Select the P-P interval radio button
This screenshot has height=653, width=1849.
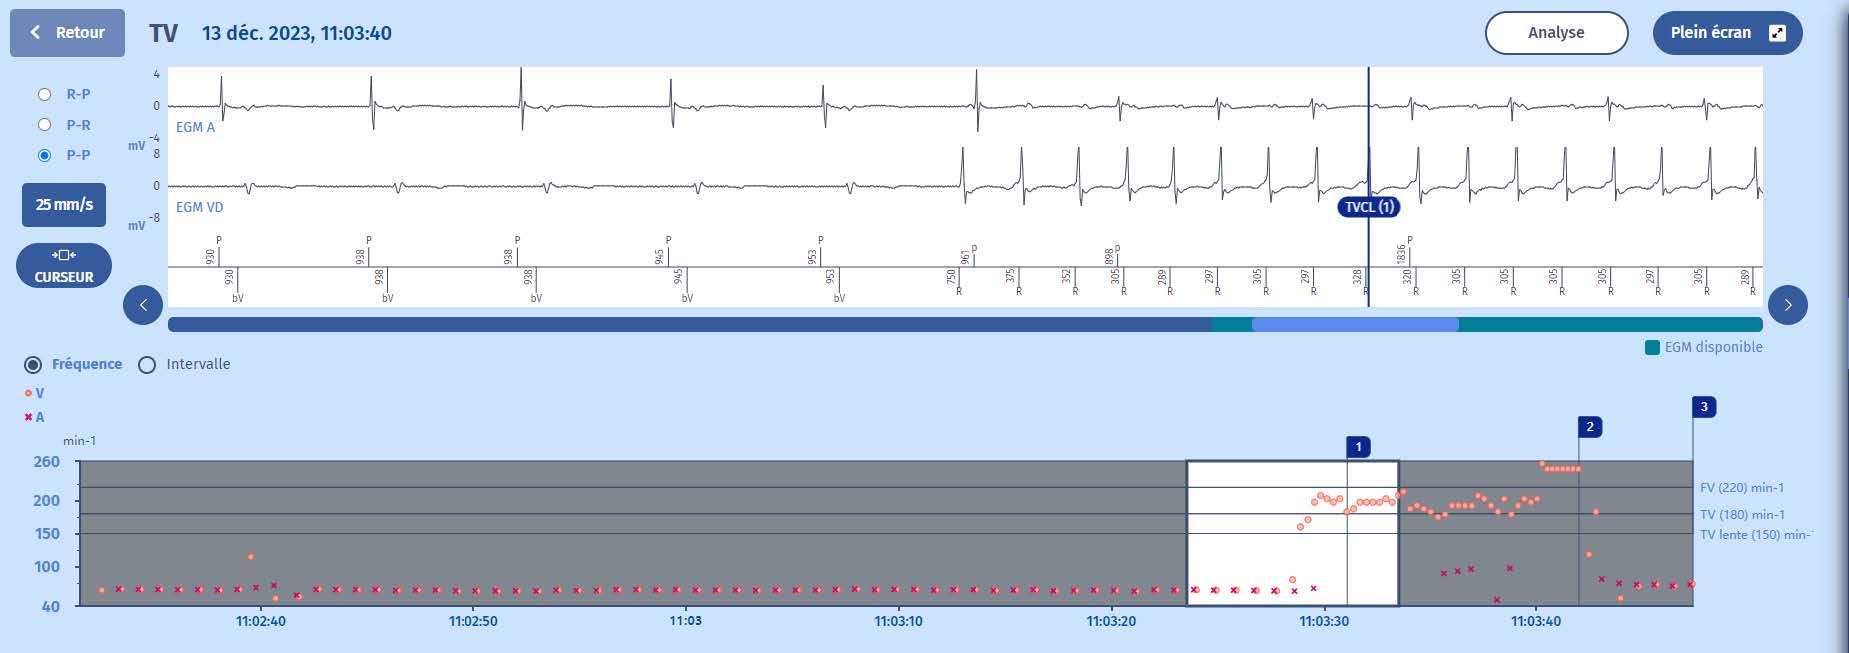(x=44, y=155)
